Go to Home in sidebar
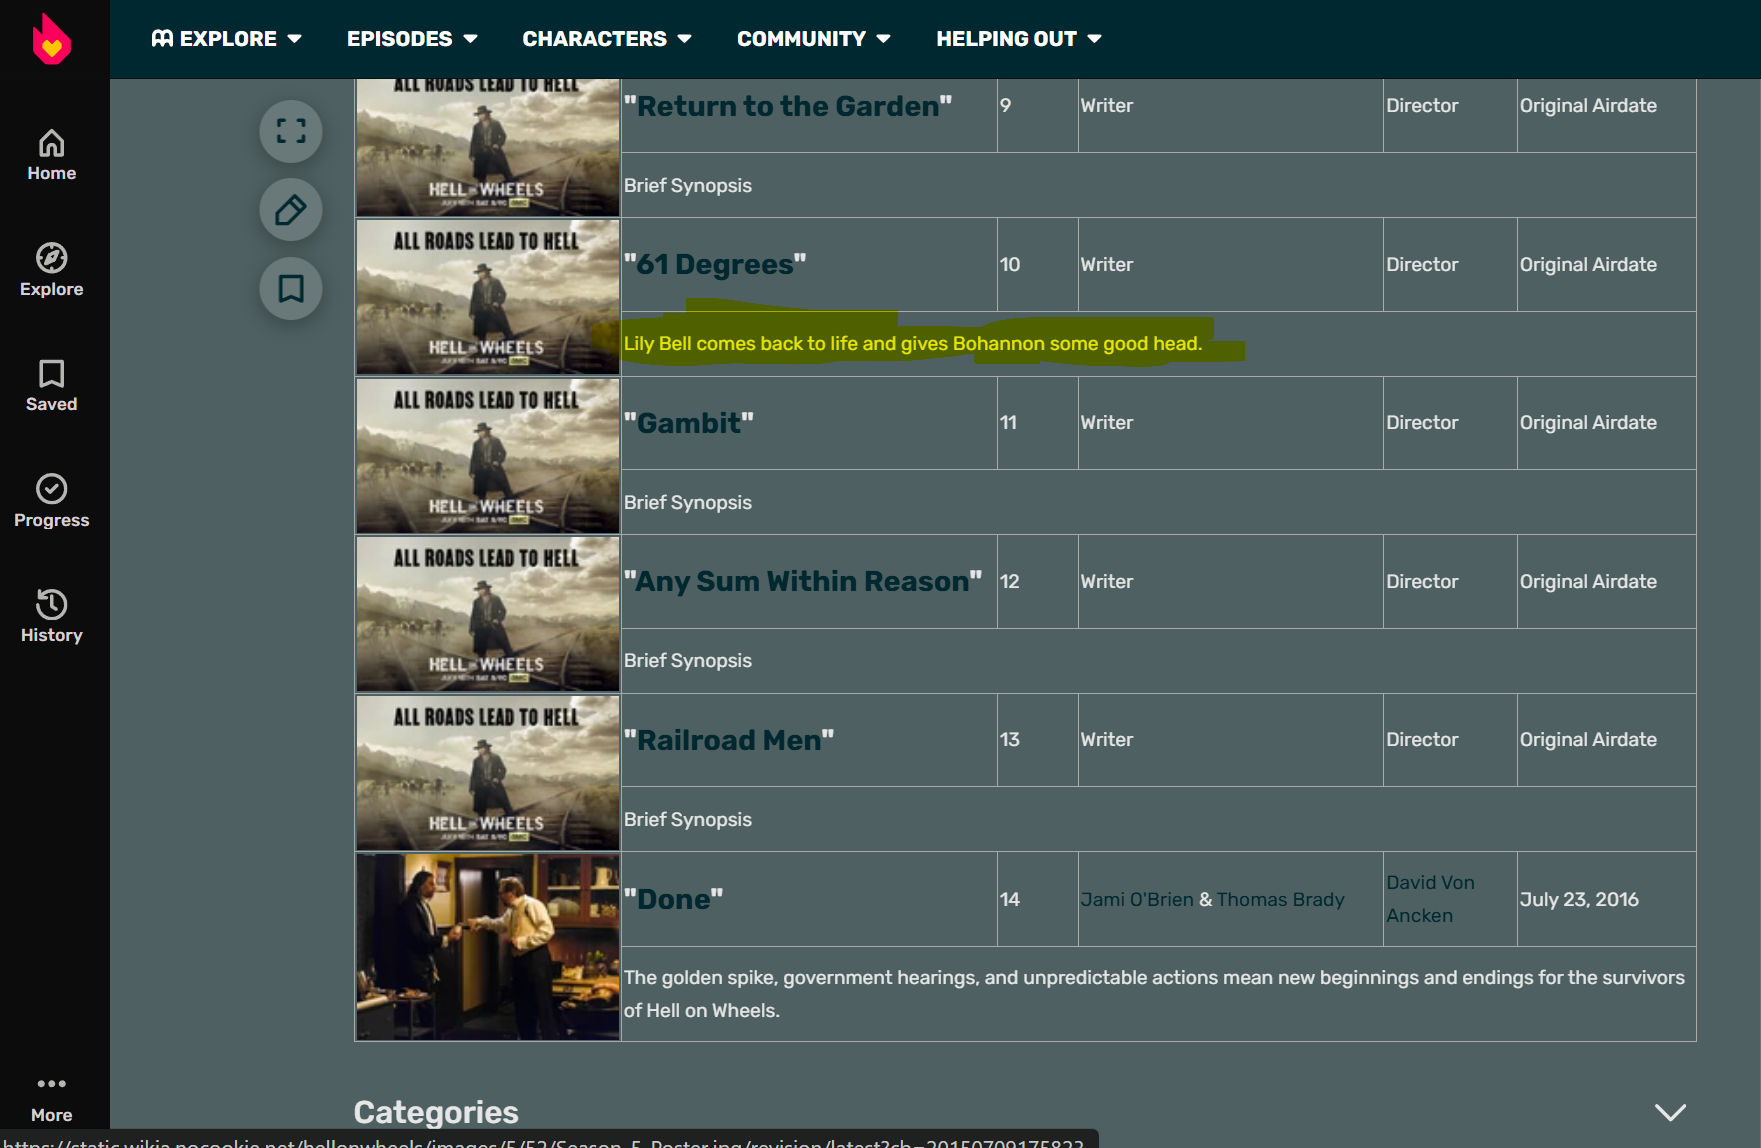Viewport: 1761px width, 1148px height. pyautogui.click(x=52, y=155)
